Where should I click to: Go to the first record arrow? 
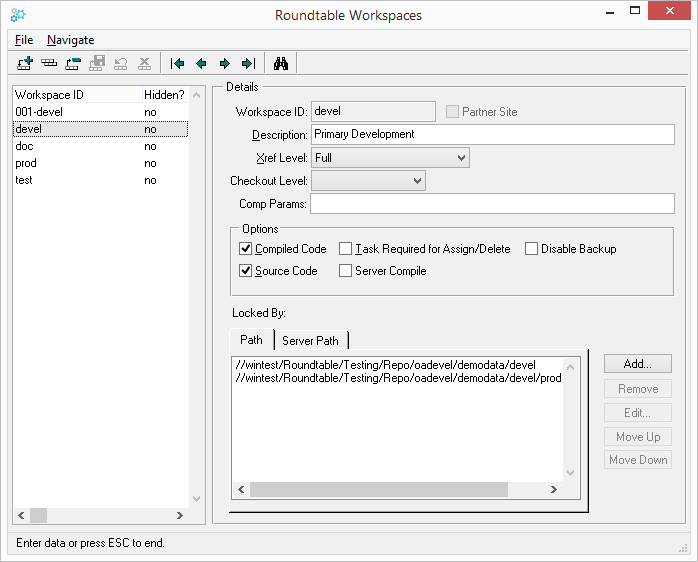pos(177,64)
